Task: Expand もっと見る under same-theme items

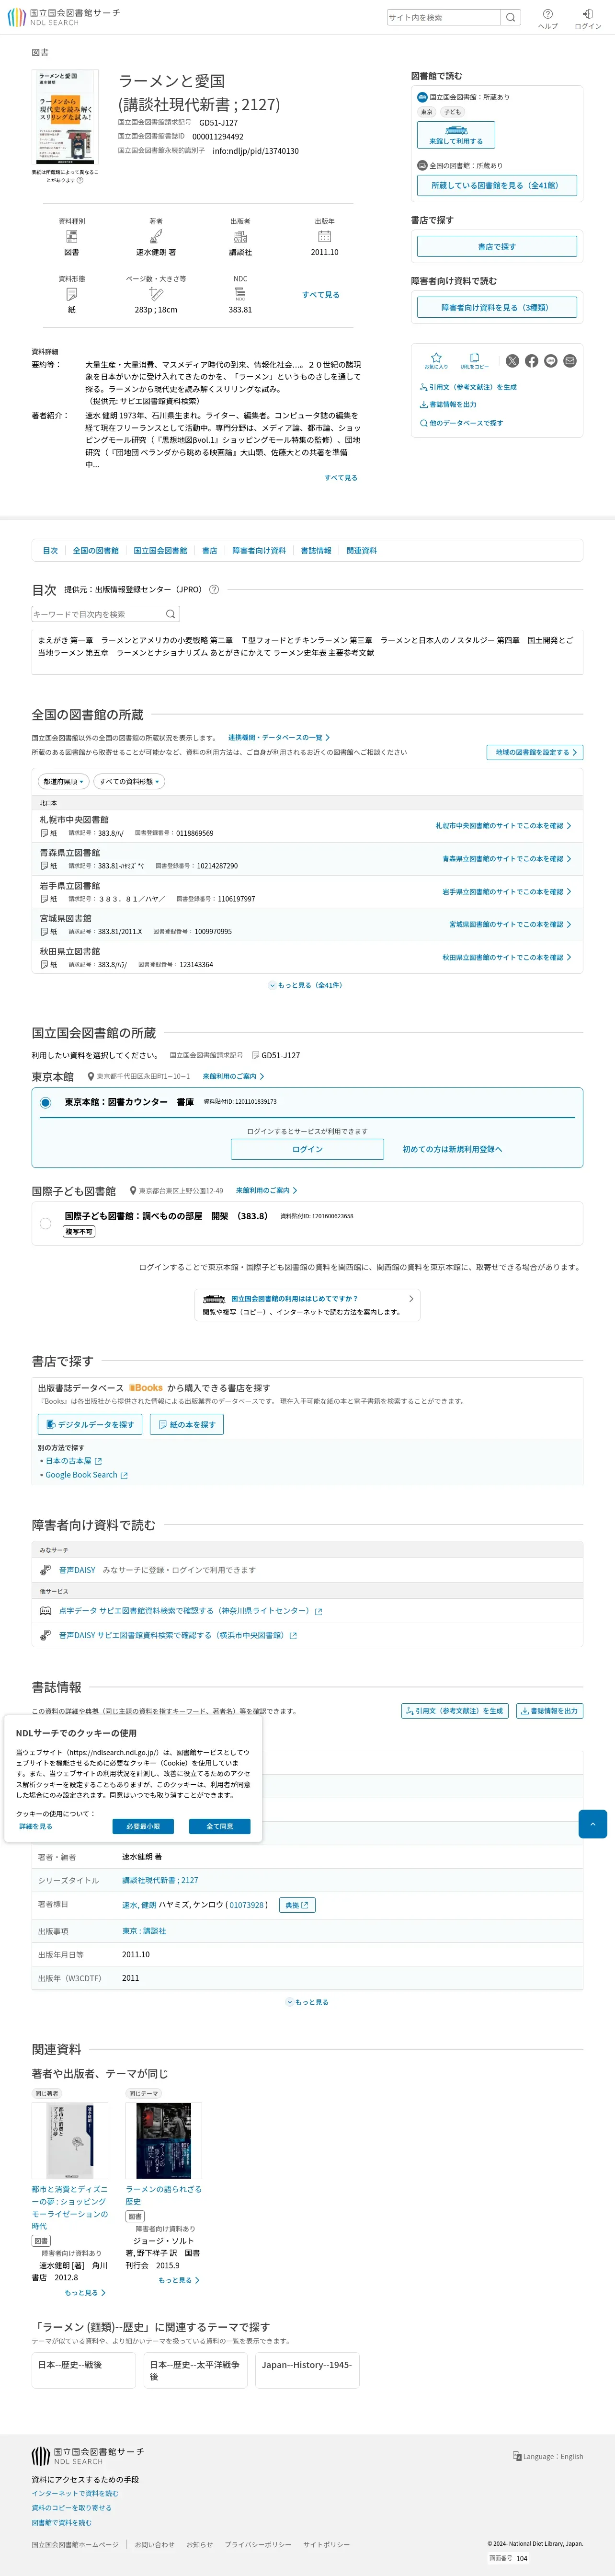Action: coord(179,2280)
